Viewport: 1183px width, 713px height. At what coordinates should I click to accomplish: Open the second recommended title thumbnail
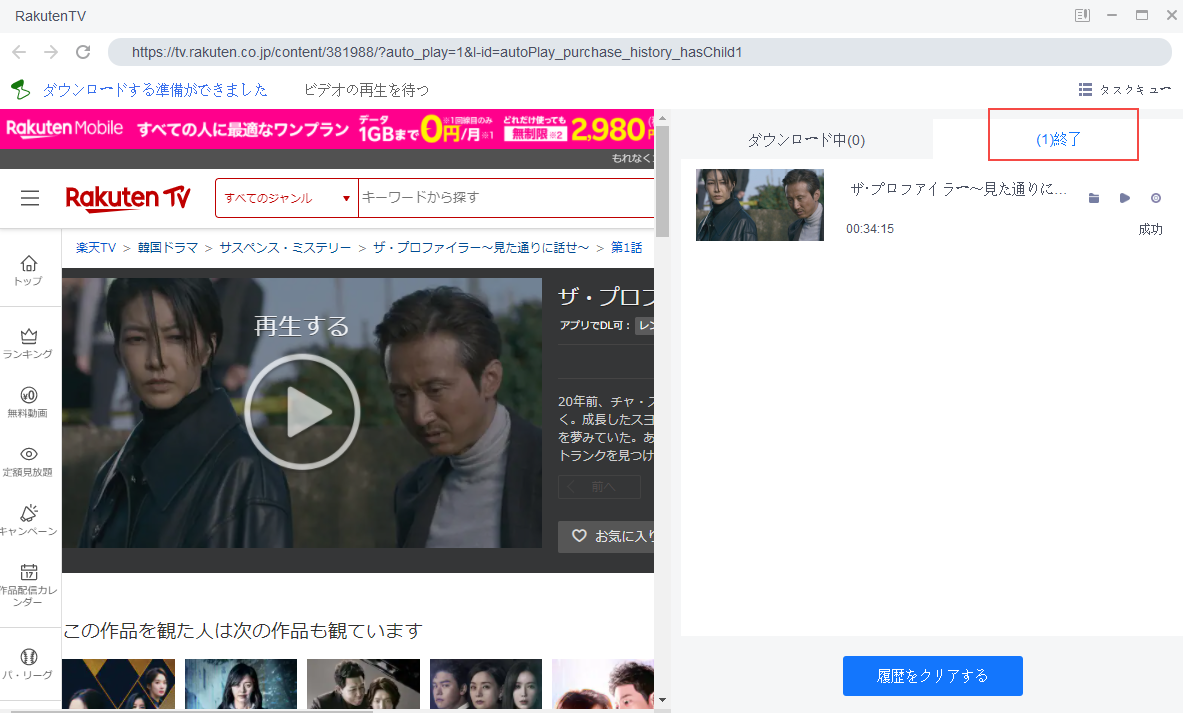241,684
